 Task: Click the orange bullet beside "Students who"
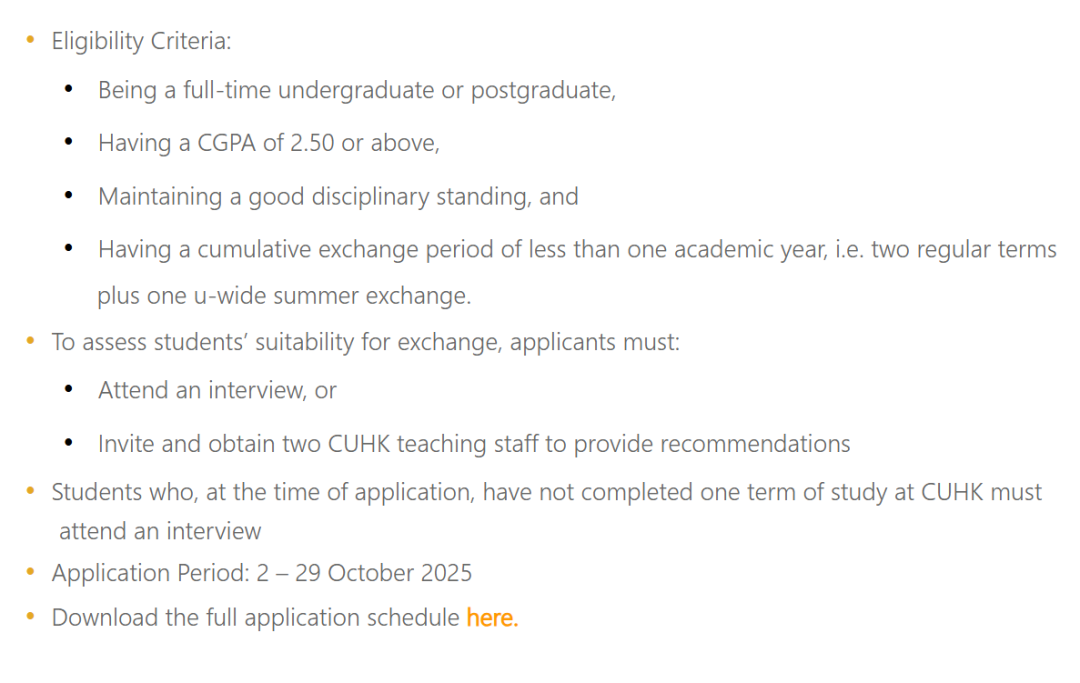[x=29, y=492]
